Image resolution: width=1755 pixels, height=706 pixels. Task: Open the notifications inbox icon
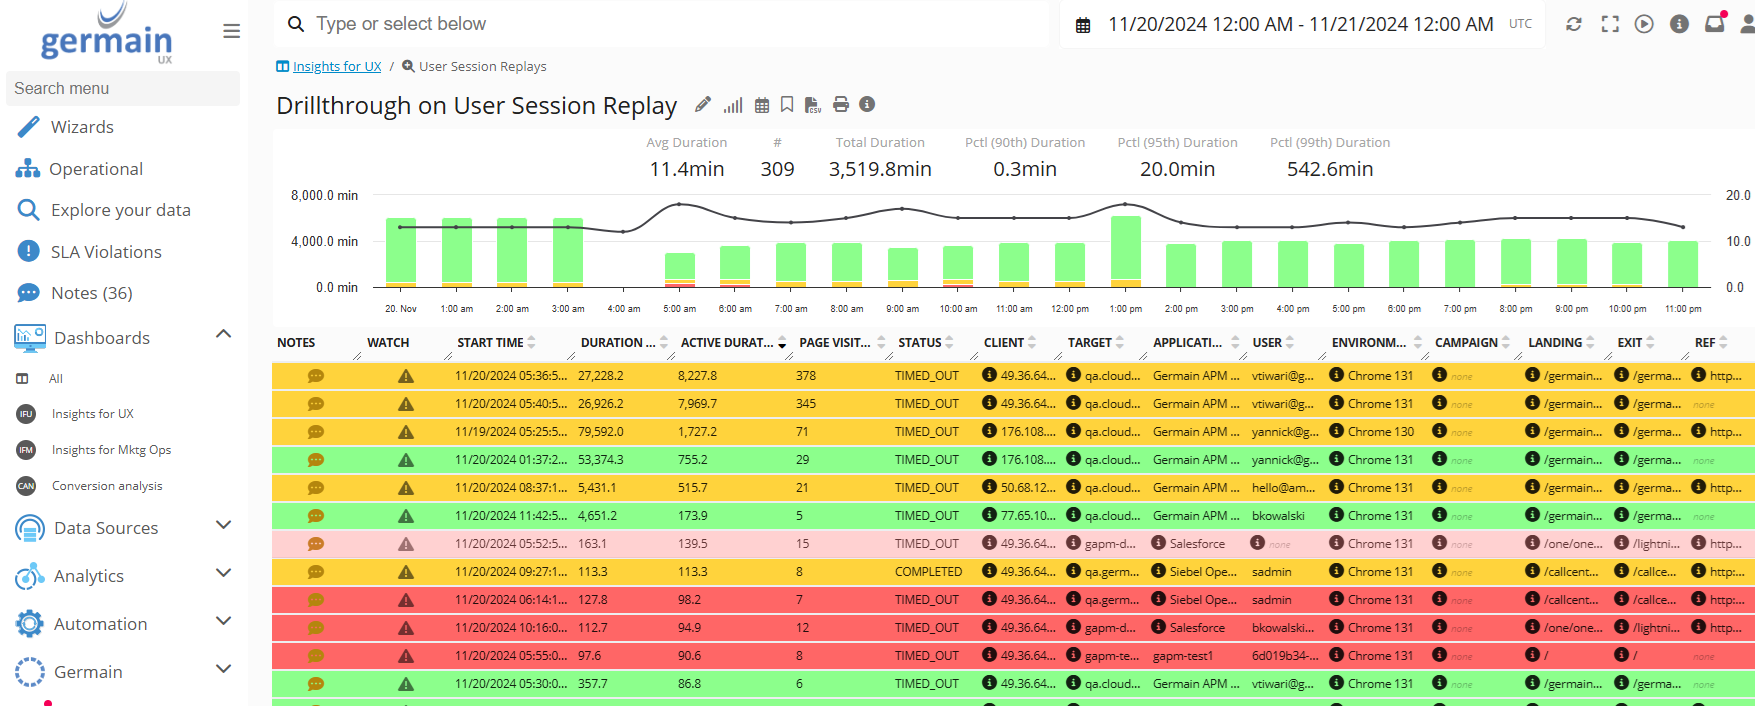(x=1714, y=24)
